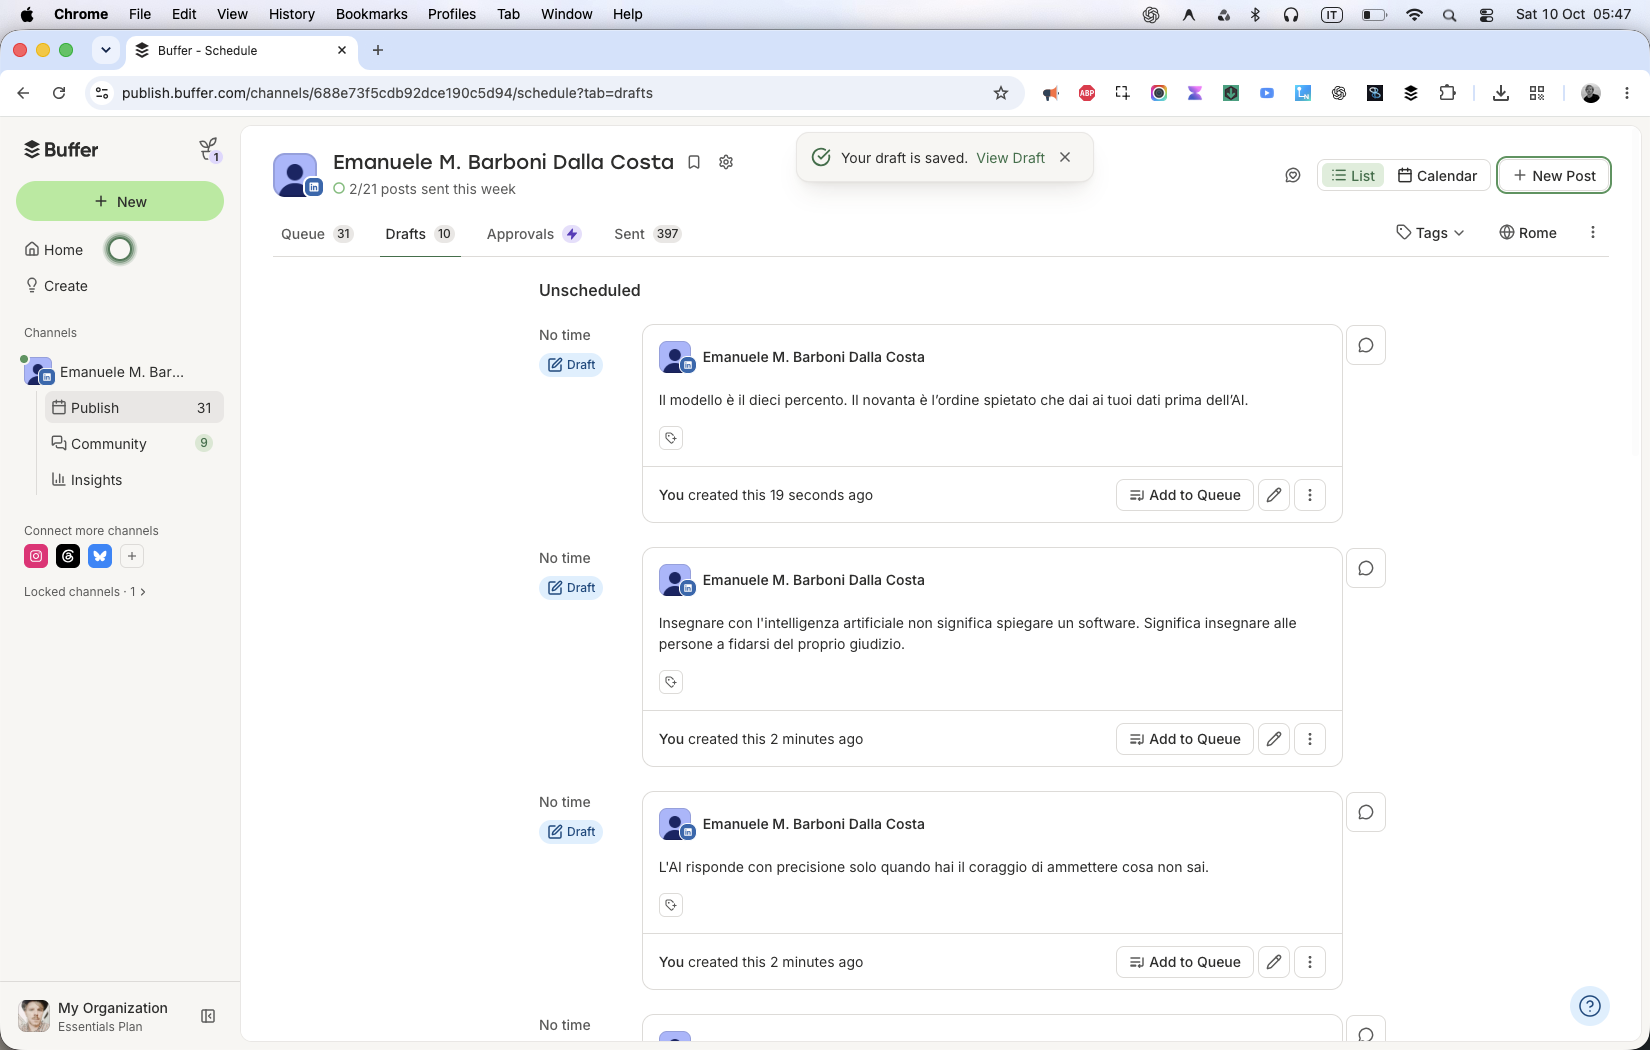Click the Buffer logo in the sidebar

[61, 150]
